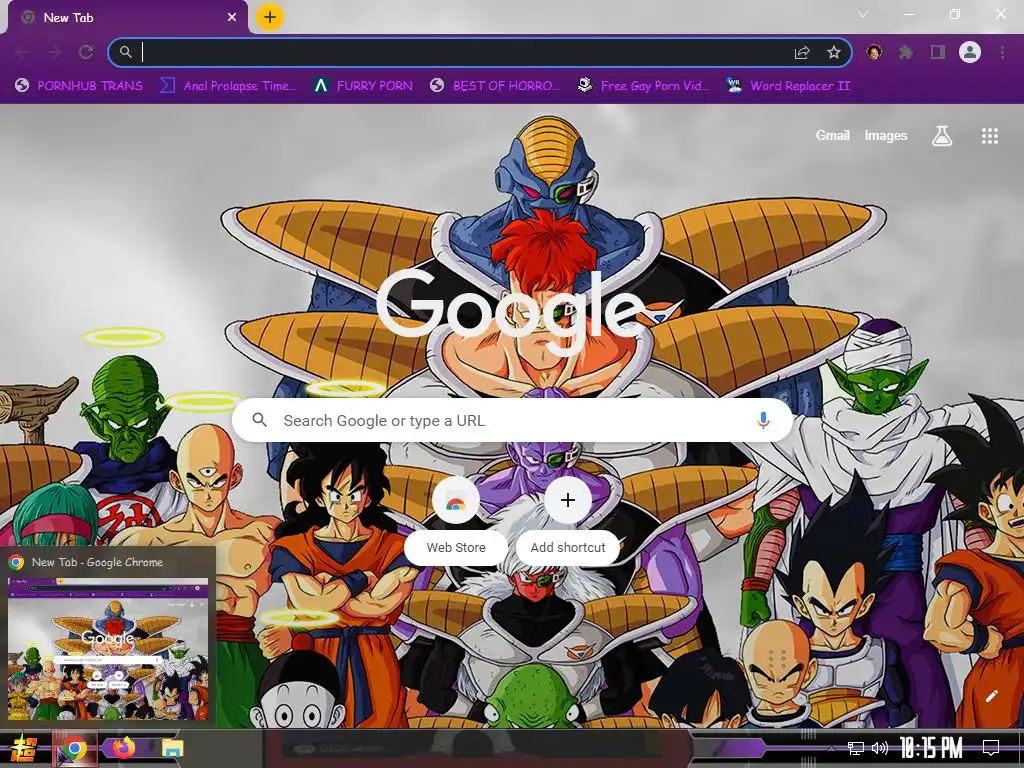Open the Free Gay Porn Vid... bookmark

[x=643, y=86]
